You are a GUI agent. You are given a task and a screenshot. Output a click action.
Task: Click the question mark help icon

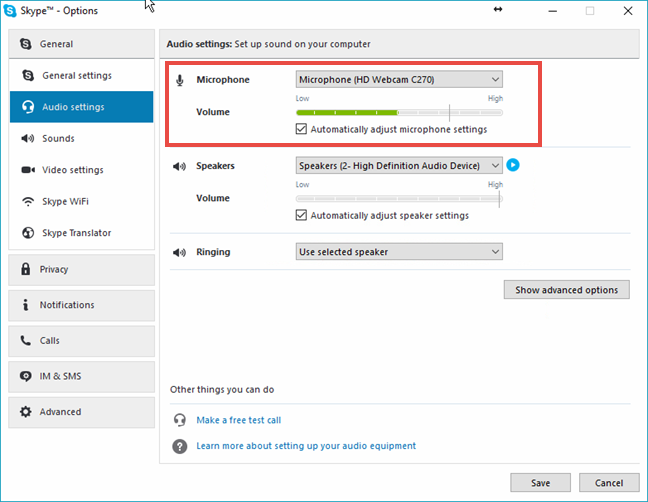(180, 446)
